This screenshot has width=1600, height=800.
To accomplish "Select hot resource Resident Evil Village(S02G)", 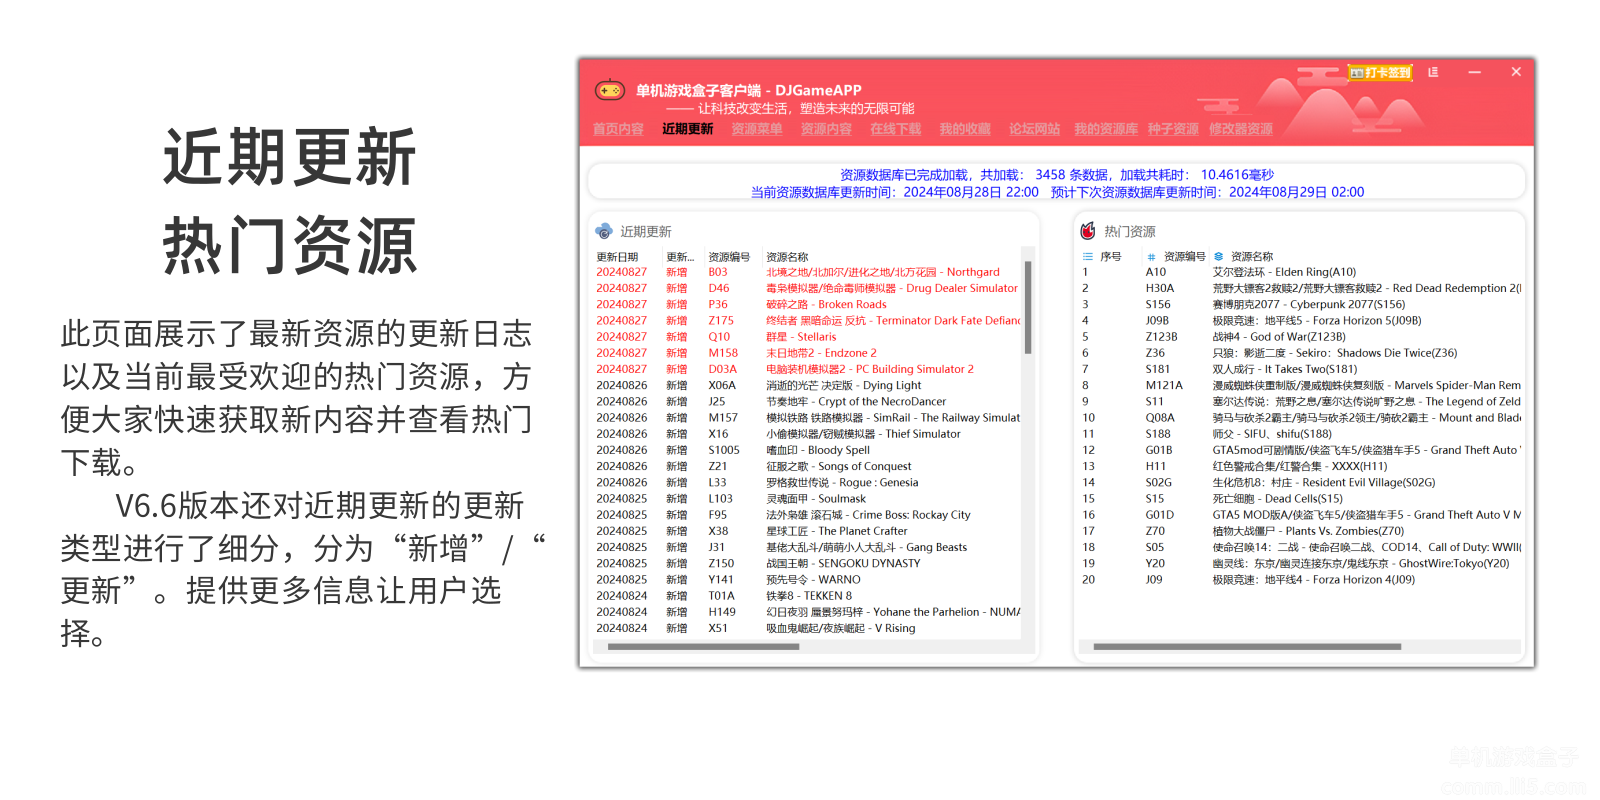I will pyautogui.click(x=1300, y=482).
